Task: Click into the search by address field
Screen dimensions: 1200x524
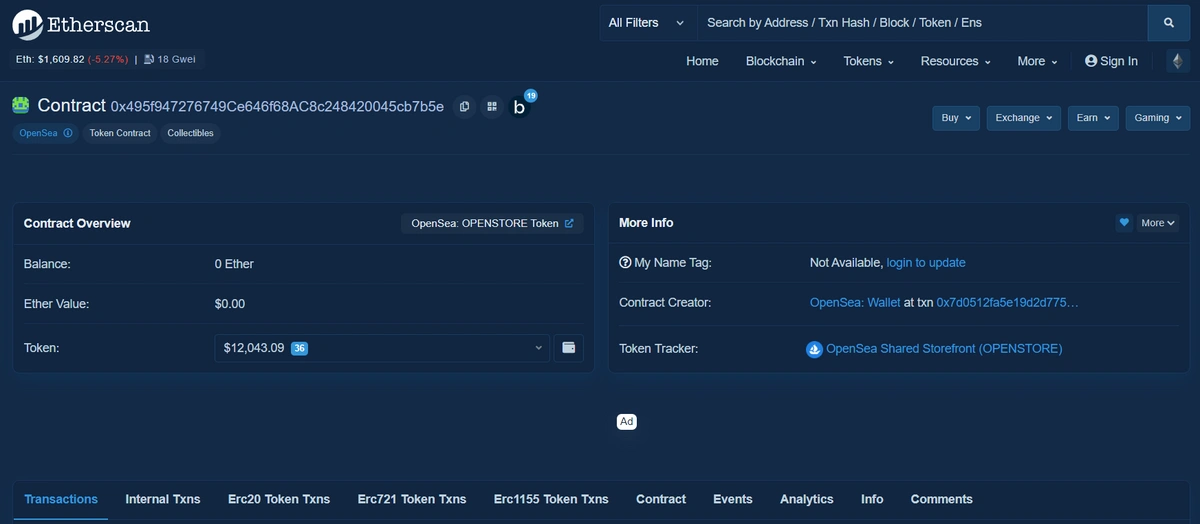Action: 921,22
